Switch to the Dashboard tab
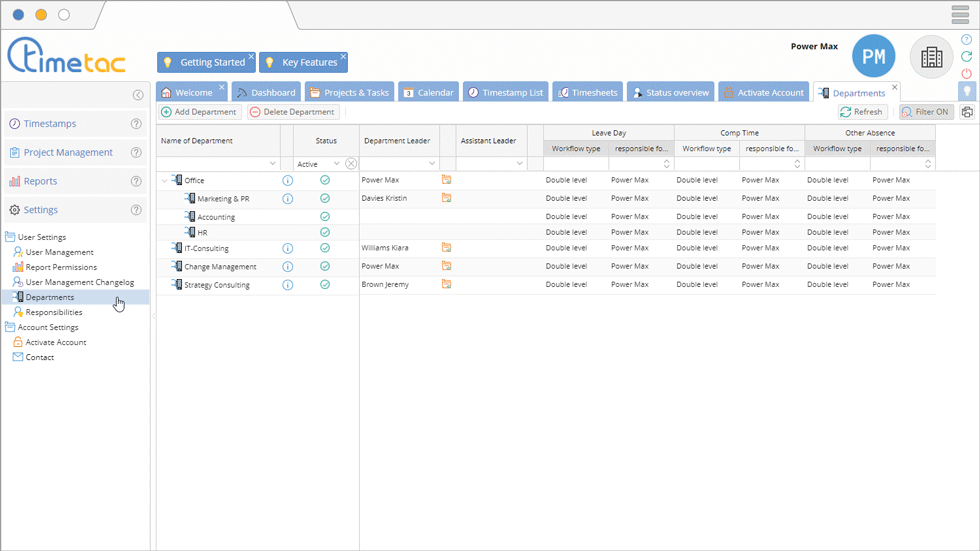This screenshot has width=980, height=551. 266,92
